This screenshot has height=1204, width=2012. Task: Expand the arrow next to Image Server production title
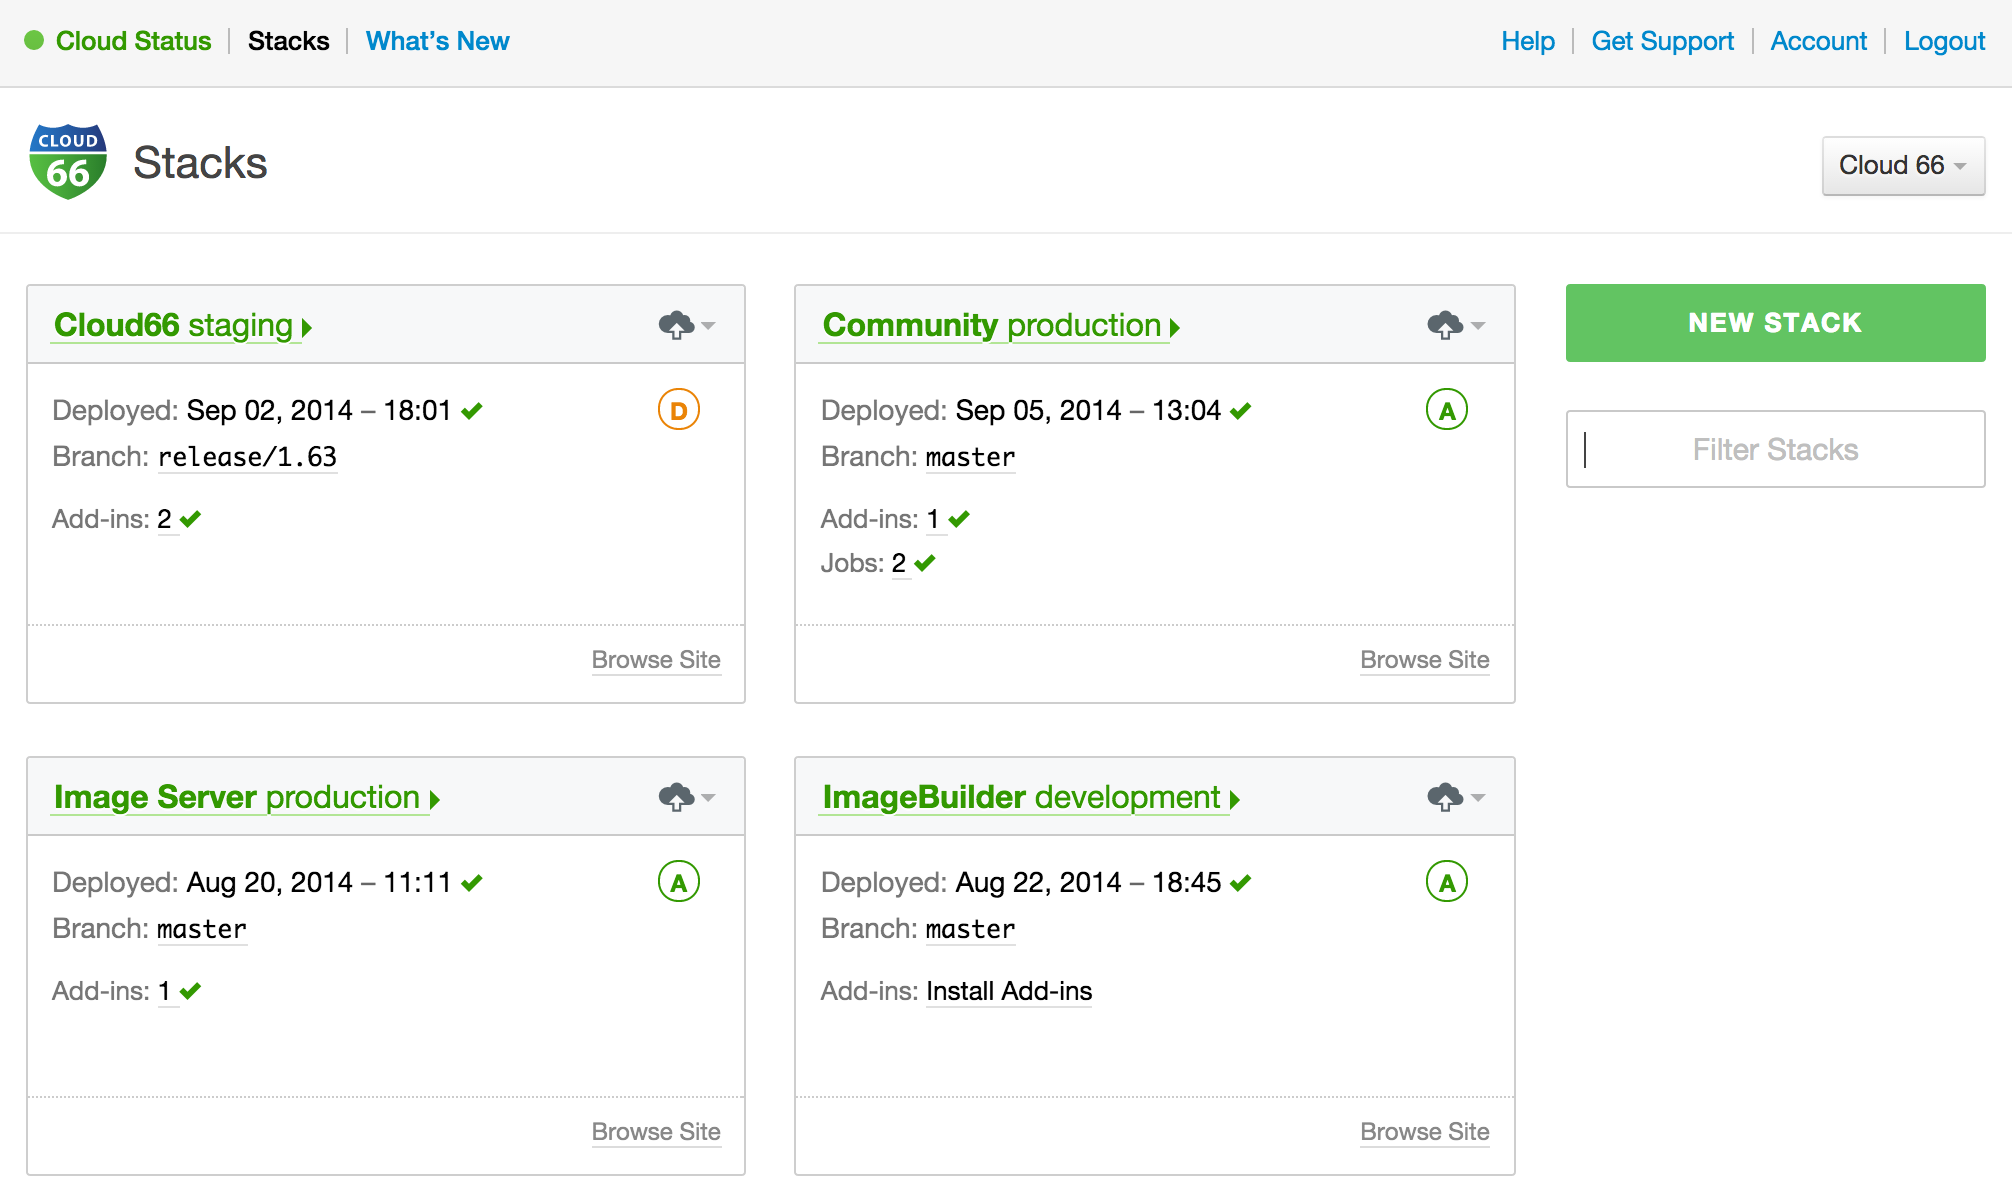click(435, 800)
